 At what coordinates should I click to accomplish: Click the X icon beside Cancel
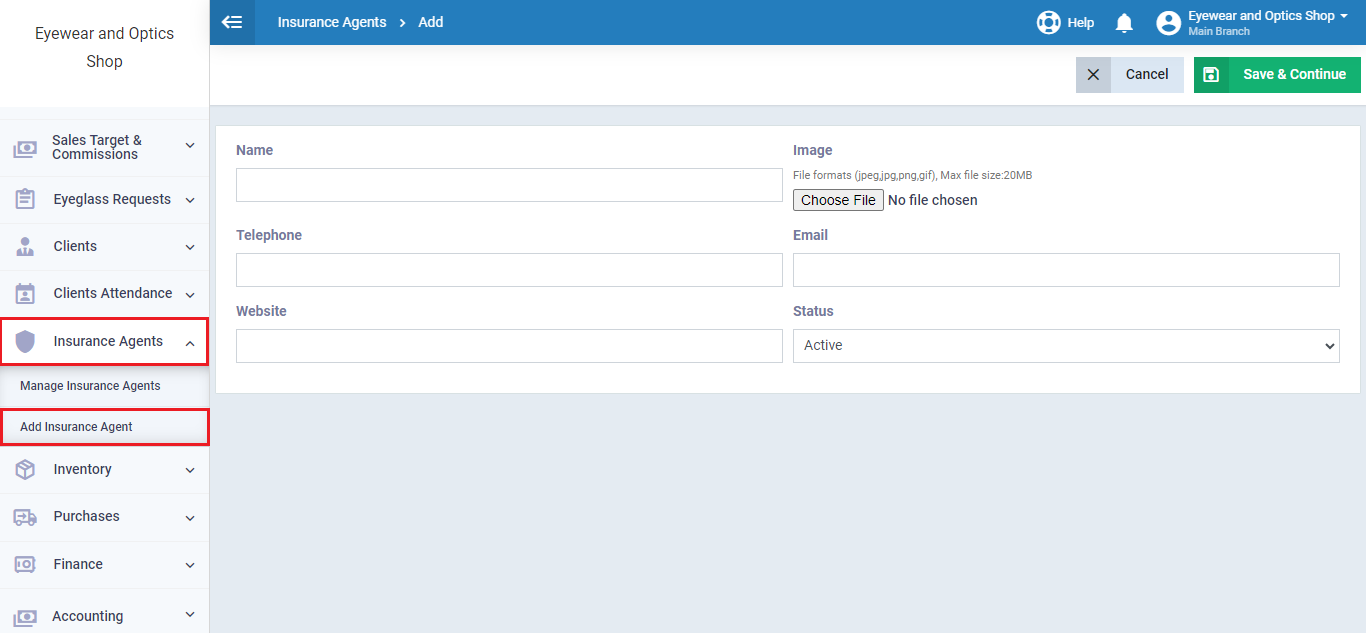1093,74
